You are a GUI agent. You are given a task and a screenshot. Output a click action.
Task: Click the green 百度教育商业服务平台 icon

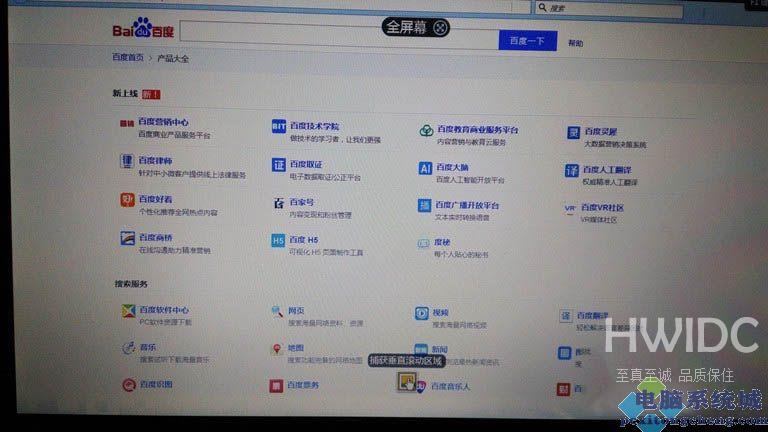click(426, 130)
